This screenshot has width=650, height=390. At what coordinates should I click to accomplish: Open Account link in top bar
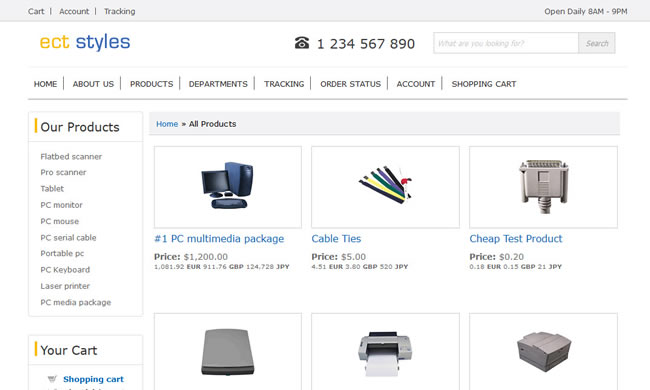(x=74, y=12)
